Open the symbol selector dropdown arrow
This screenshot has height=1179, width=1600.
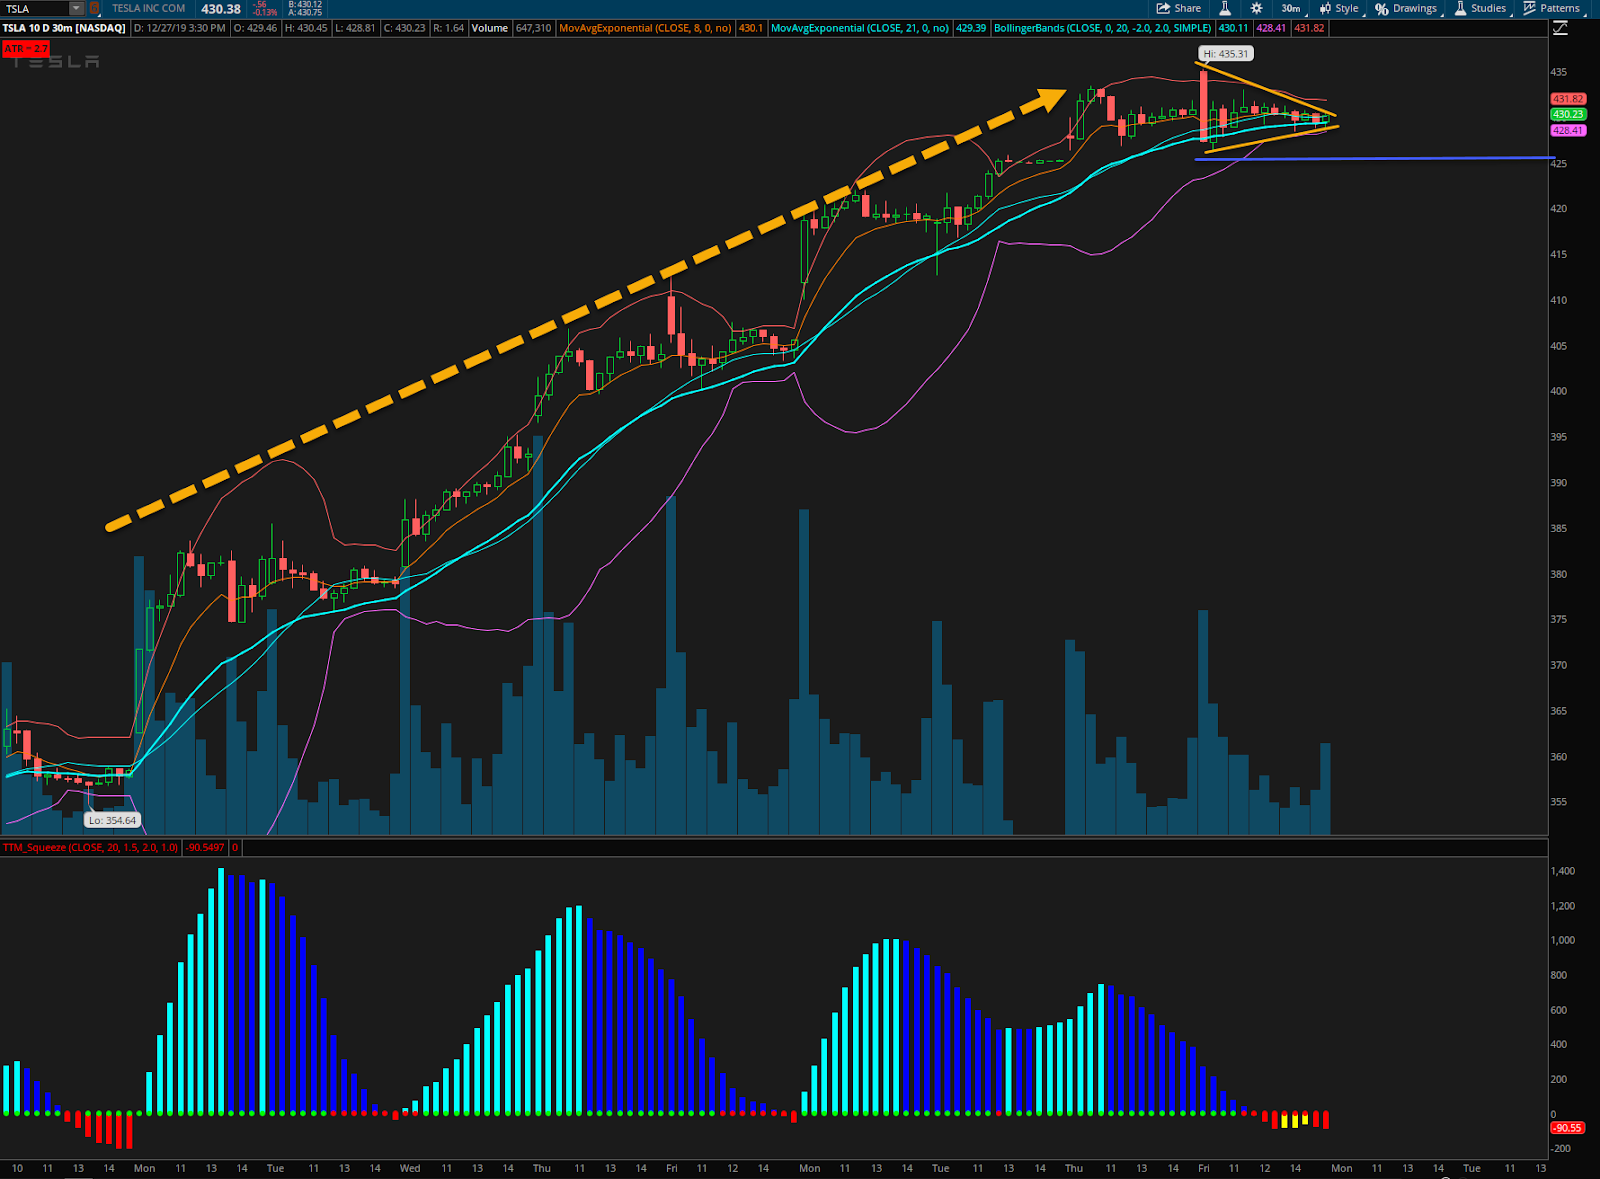tap(76, 8)
